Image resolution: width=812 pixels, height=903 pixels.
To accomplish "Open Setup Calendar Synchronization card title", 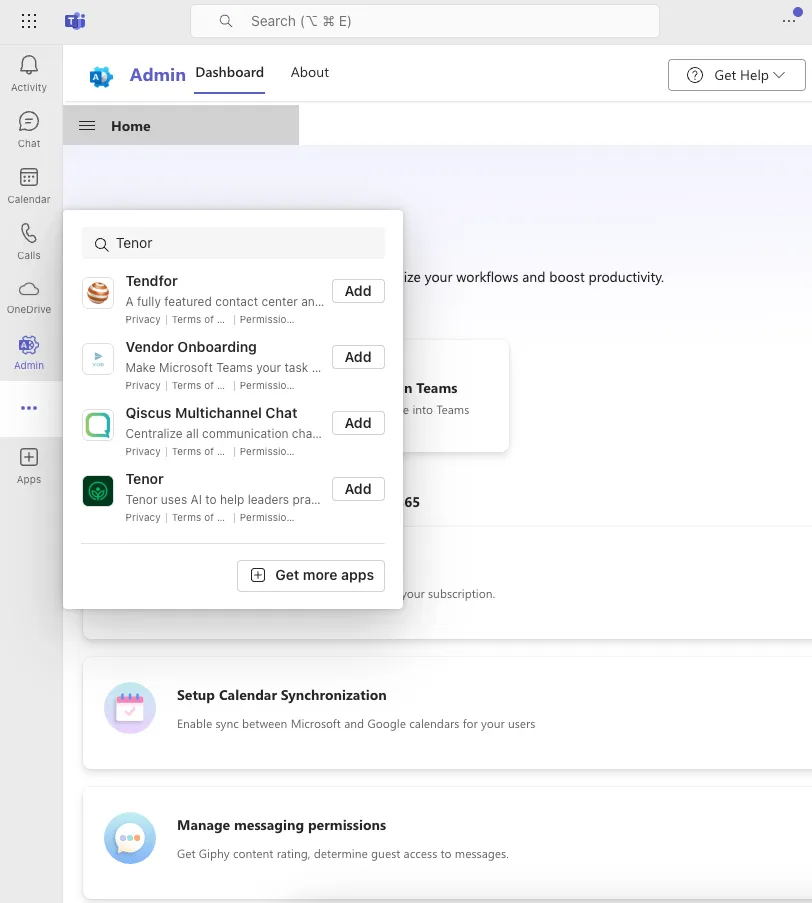I will click(282, 695).
